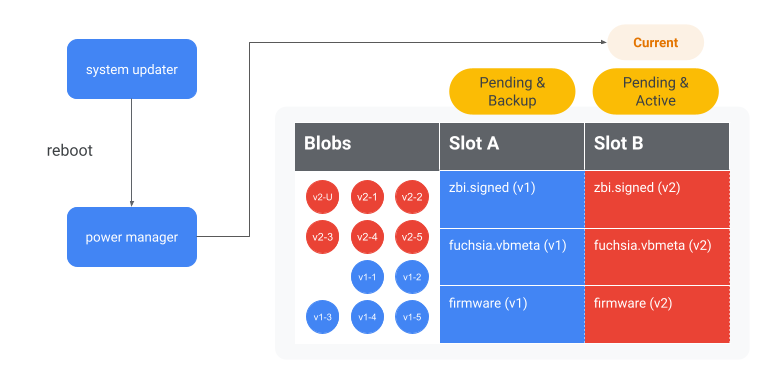768x384 pixels.
Task: Select the fuchsia.vbmeta (v2) red cell
Action: click(657, 257)
